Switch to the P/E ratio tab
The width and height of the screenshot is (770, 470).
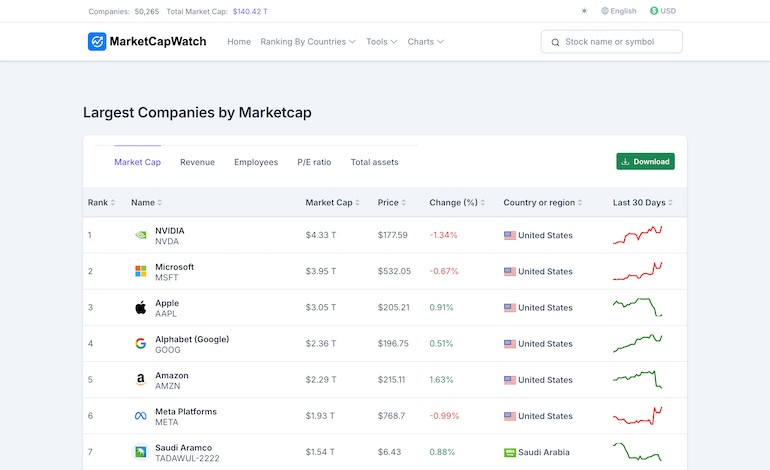[x=314, y=162]
